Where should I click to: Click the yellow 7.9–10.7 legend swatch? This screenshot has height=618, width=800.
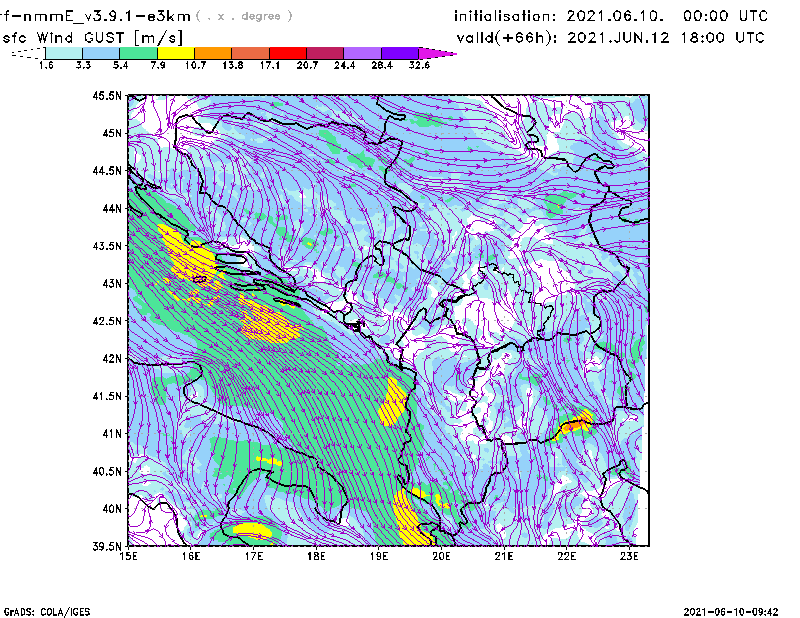[176, 53]
